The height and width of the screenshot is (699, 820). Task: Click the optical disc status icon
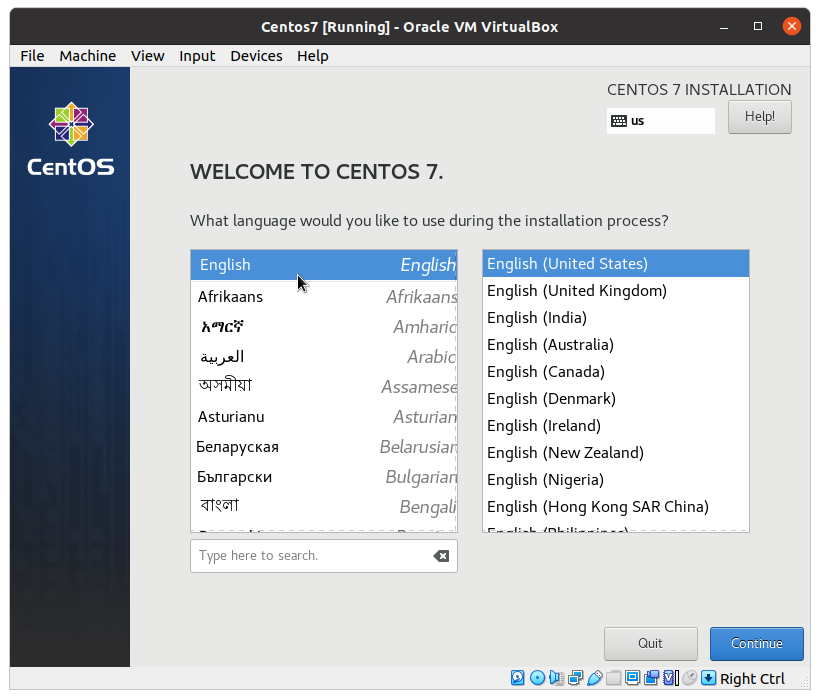pos(537,678)
